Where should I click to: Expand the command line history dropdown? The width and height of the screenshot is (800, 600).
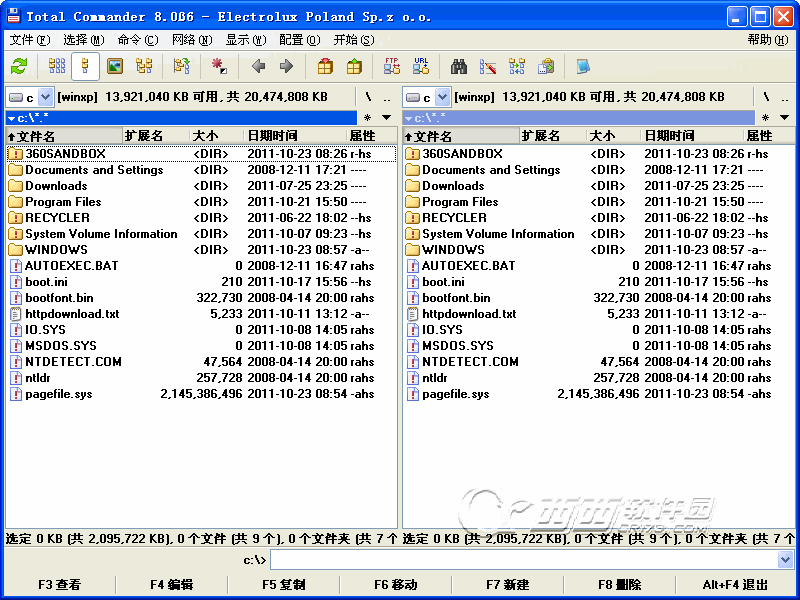click(785, 560)
